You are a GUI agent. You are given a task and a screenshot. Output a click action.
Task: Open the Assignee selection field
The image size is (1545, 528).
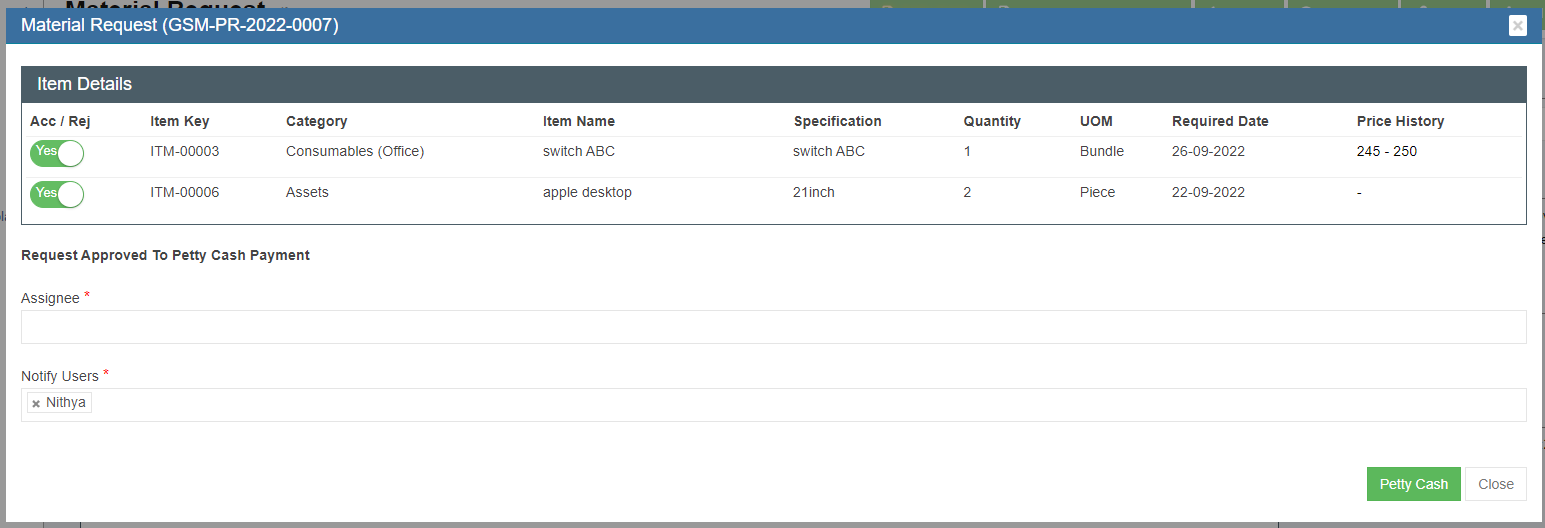pos(773,327)
